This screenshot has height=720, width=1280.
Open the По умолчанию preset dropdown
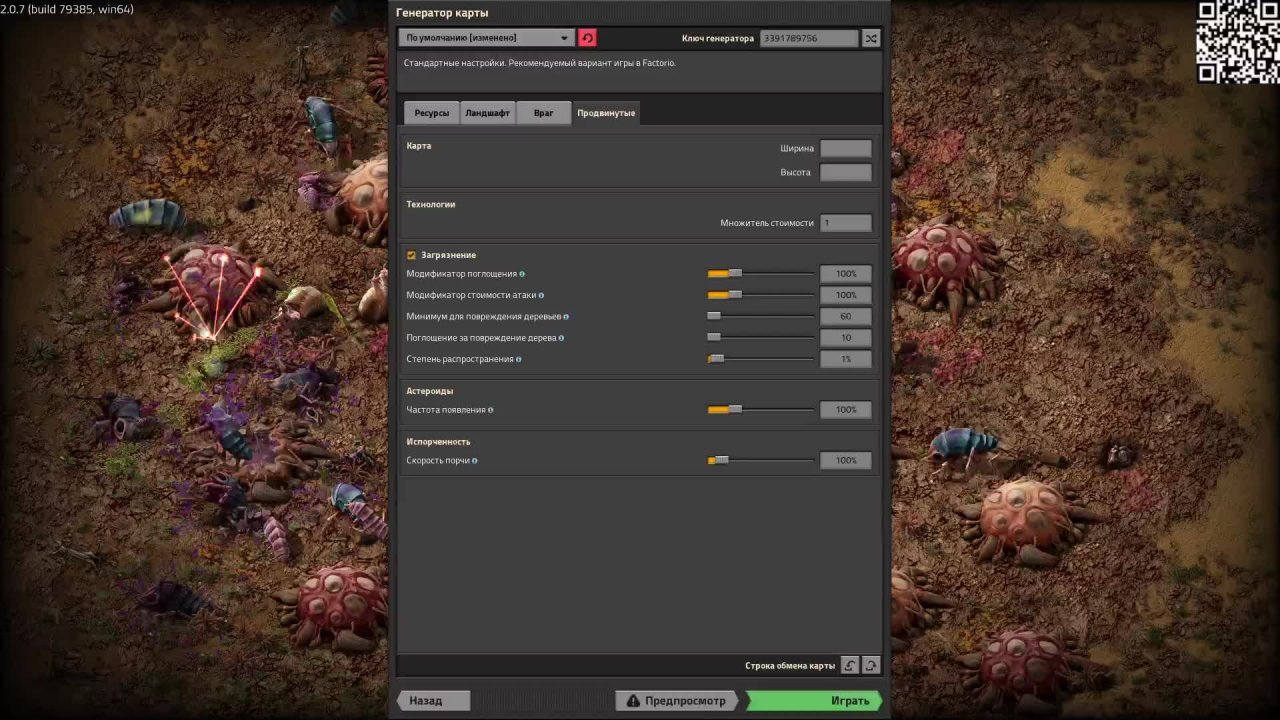click(x=486, y=38)
